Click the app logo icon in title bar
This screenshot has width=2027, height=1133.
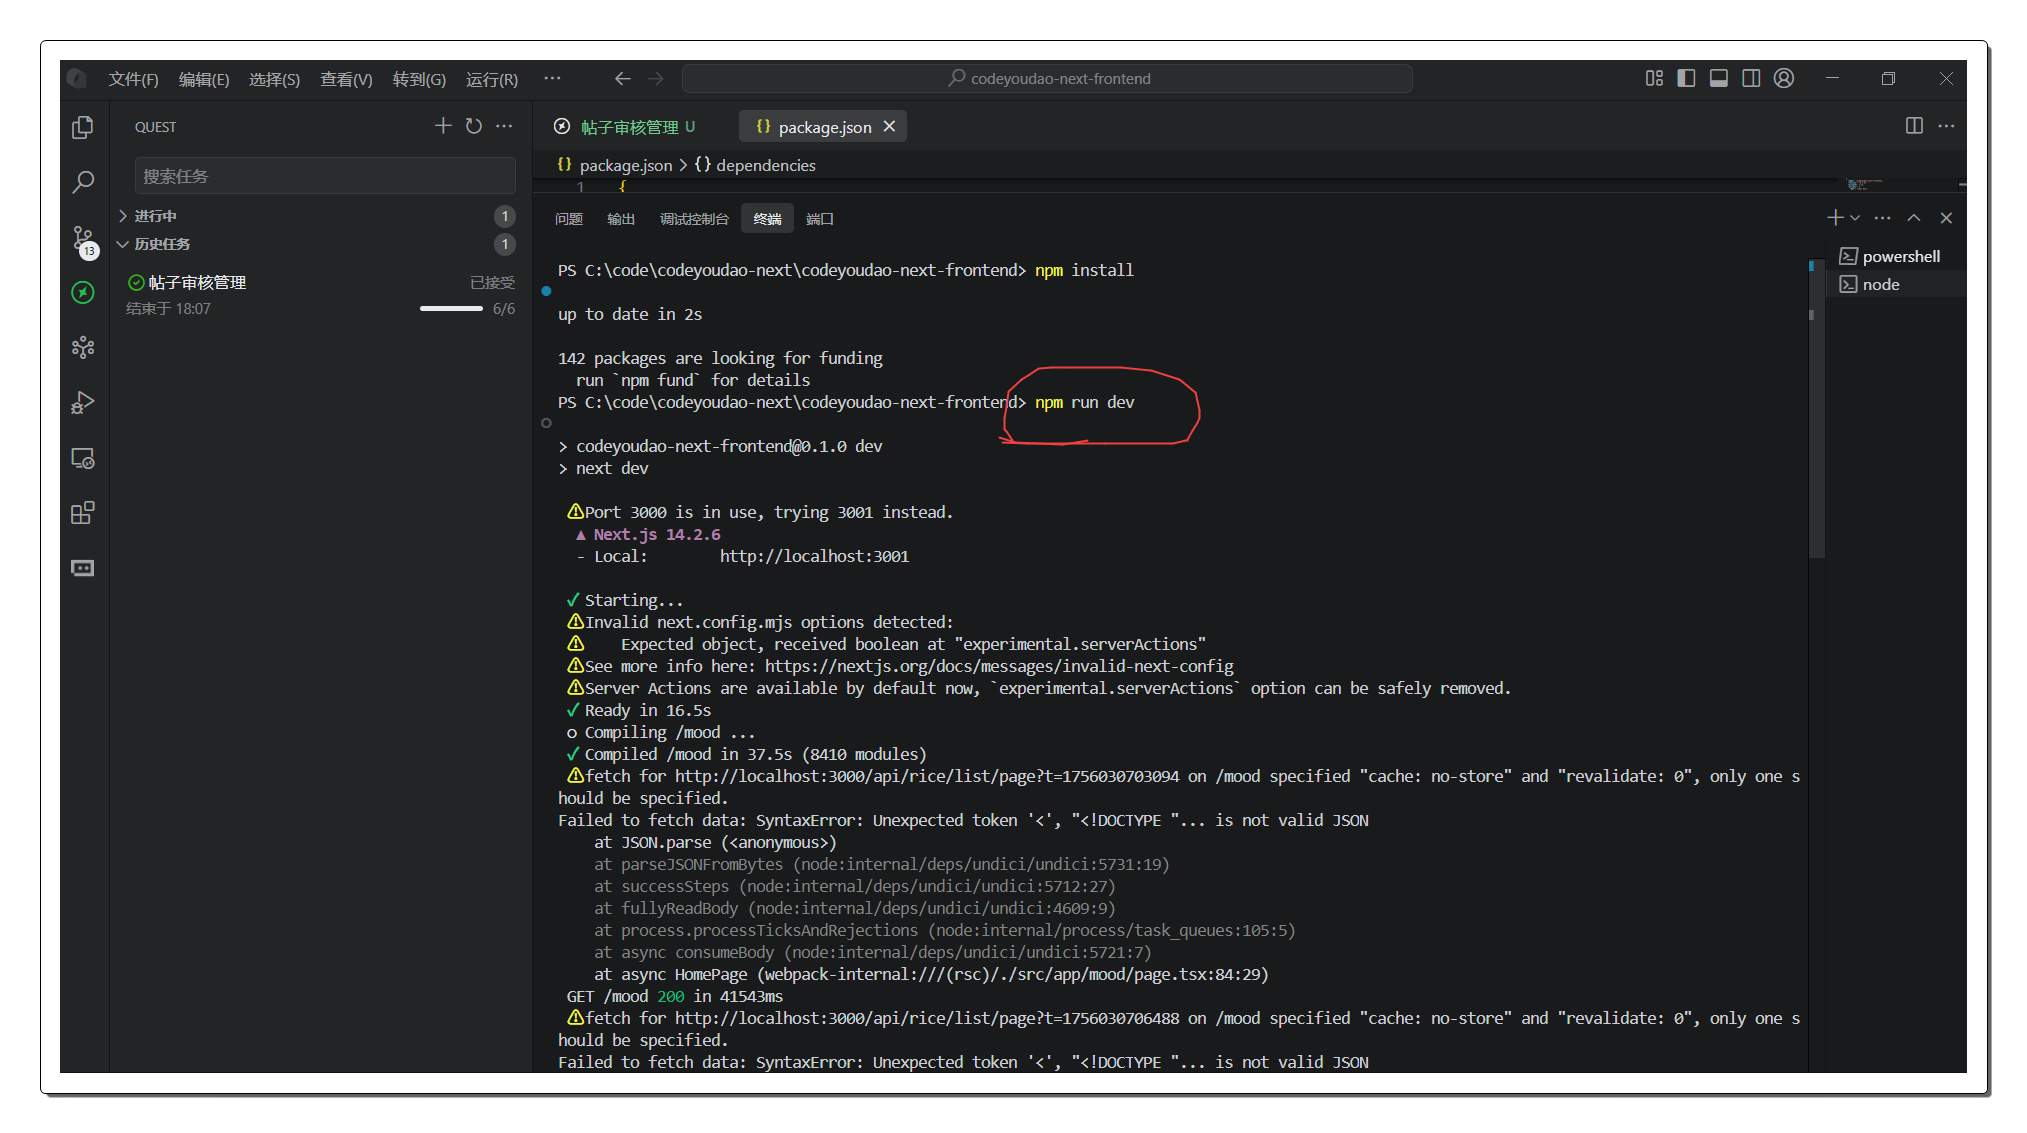click(x=79, y=79)
